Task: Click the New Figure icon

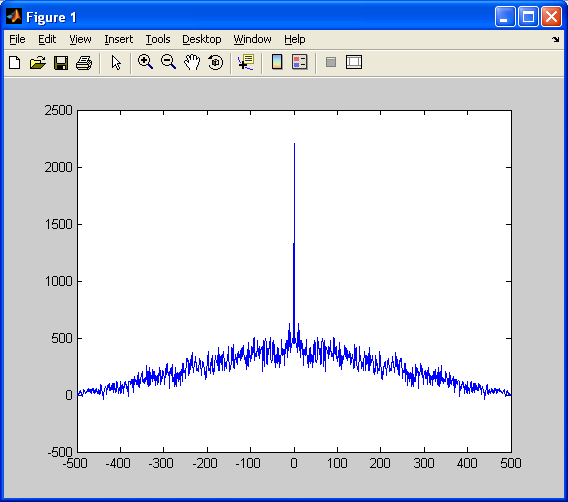Action: [14, 62]
